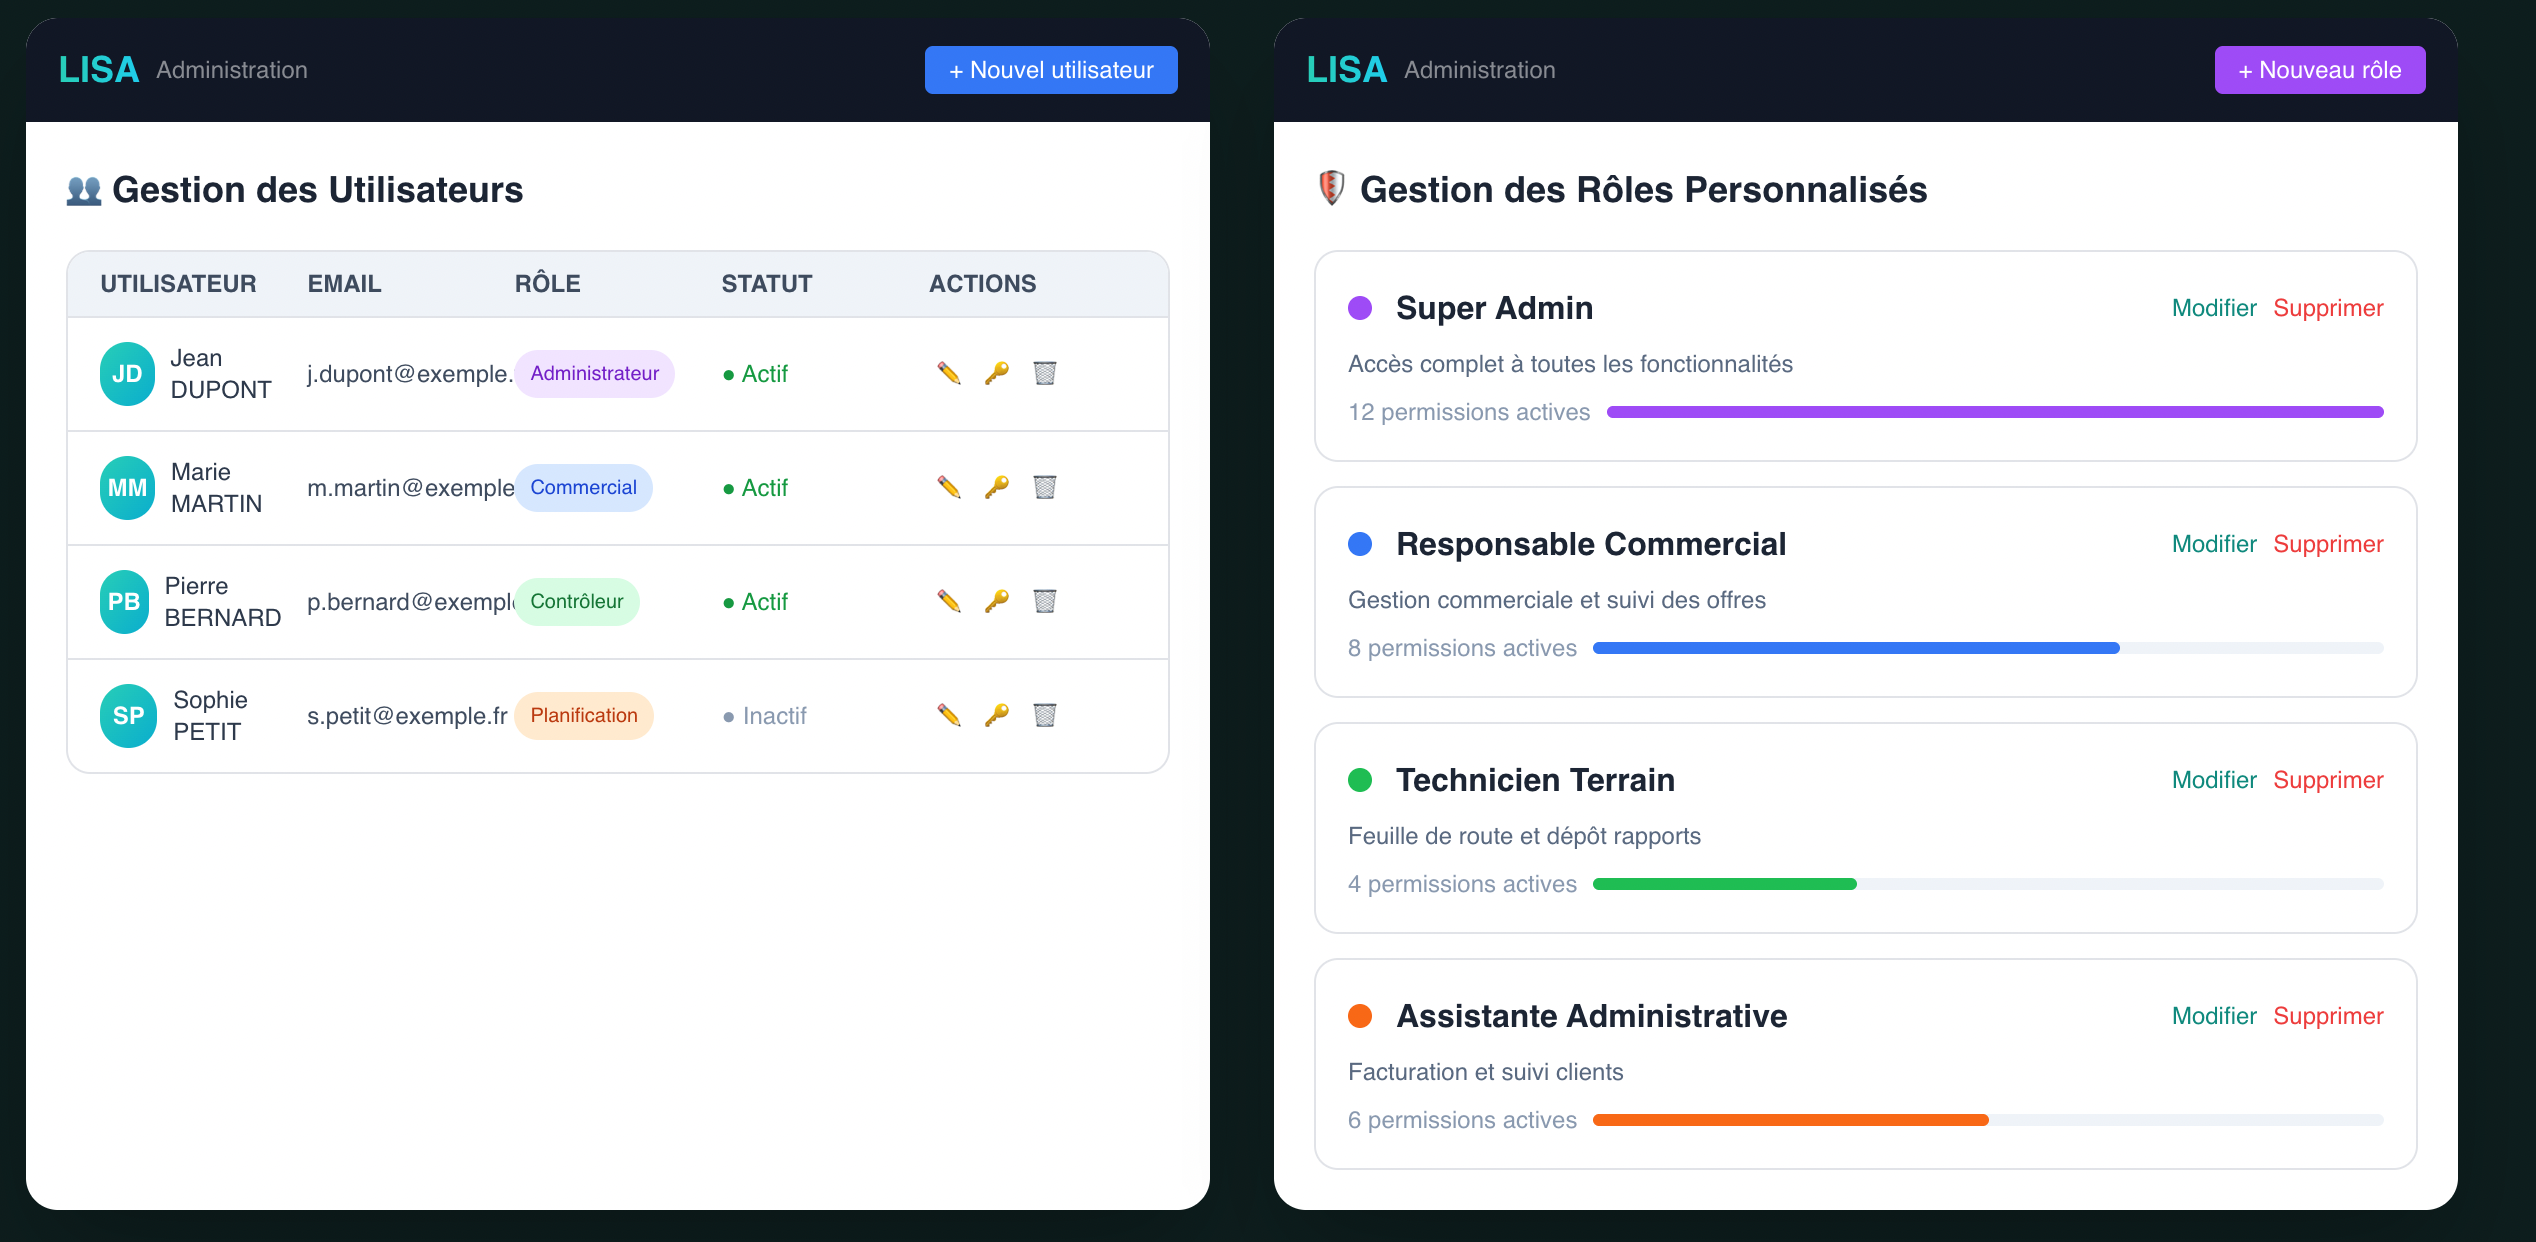Click the key icon in Jean DUPONT row
This screenshot has height=1242, width=2536.
coord(996,373)
